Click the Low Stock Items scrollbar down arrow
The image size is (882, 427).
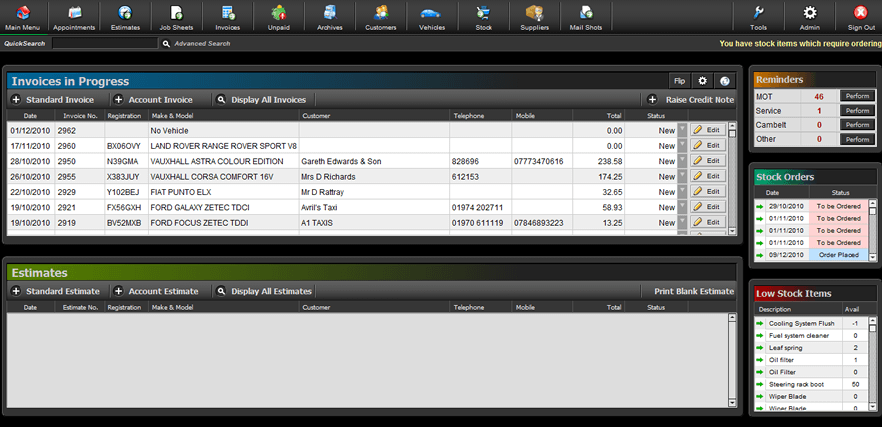(873, 407)
